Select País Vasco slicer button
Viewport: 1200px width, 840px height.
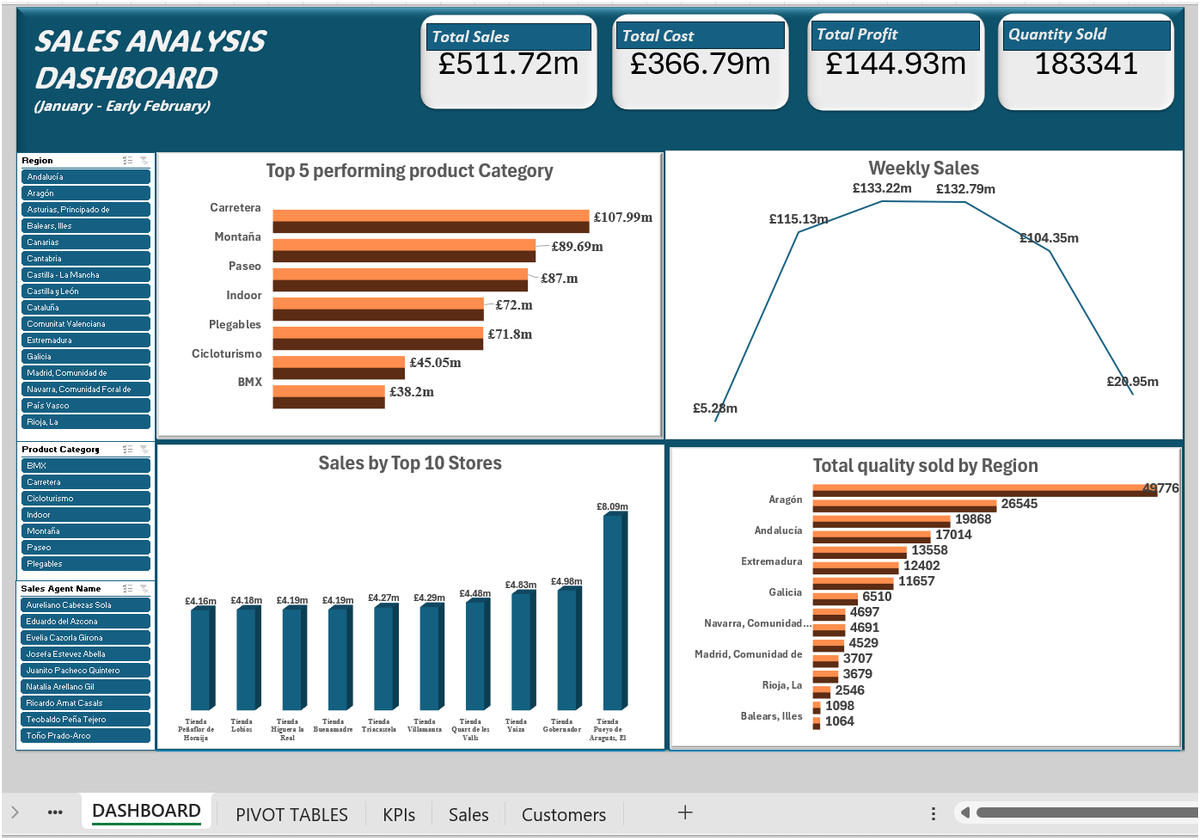[x=85, y=405]
